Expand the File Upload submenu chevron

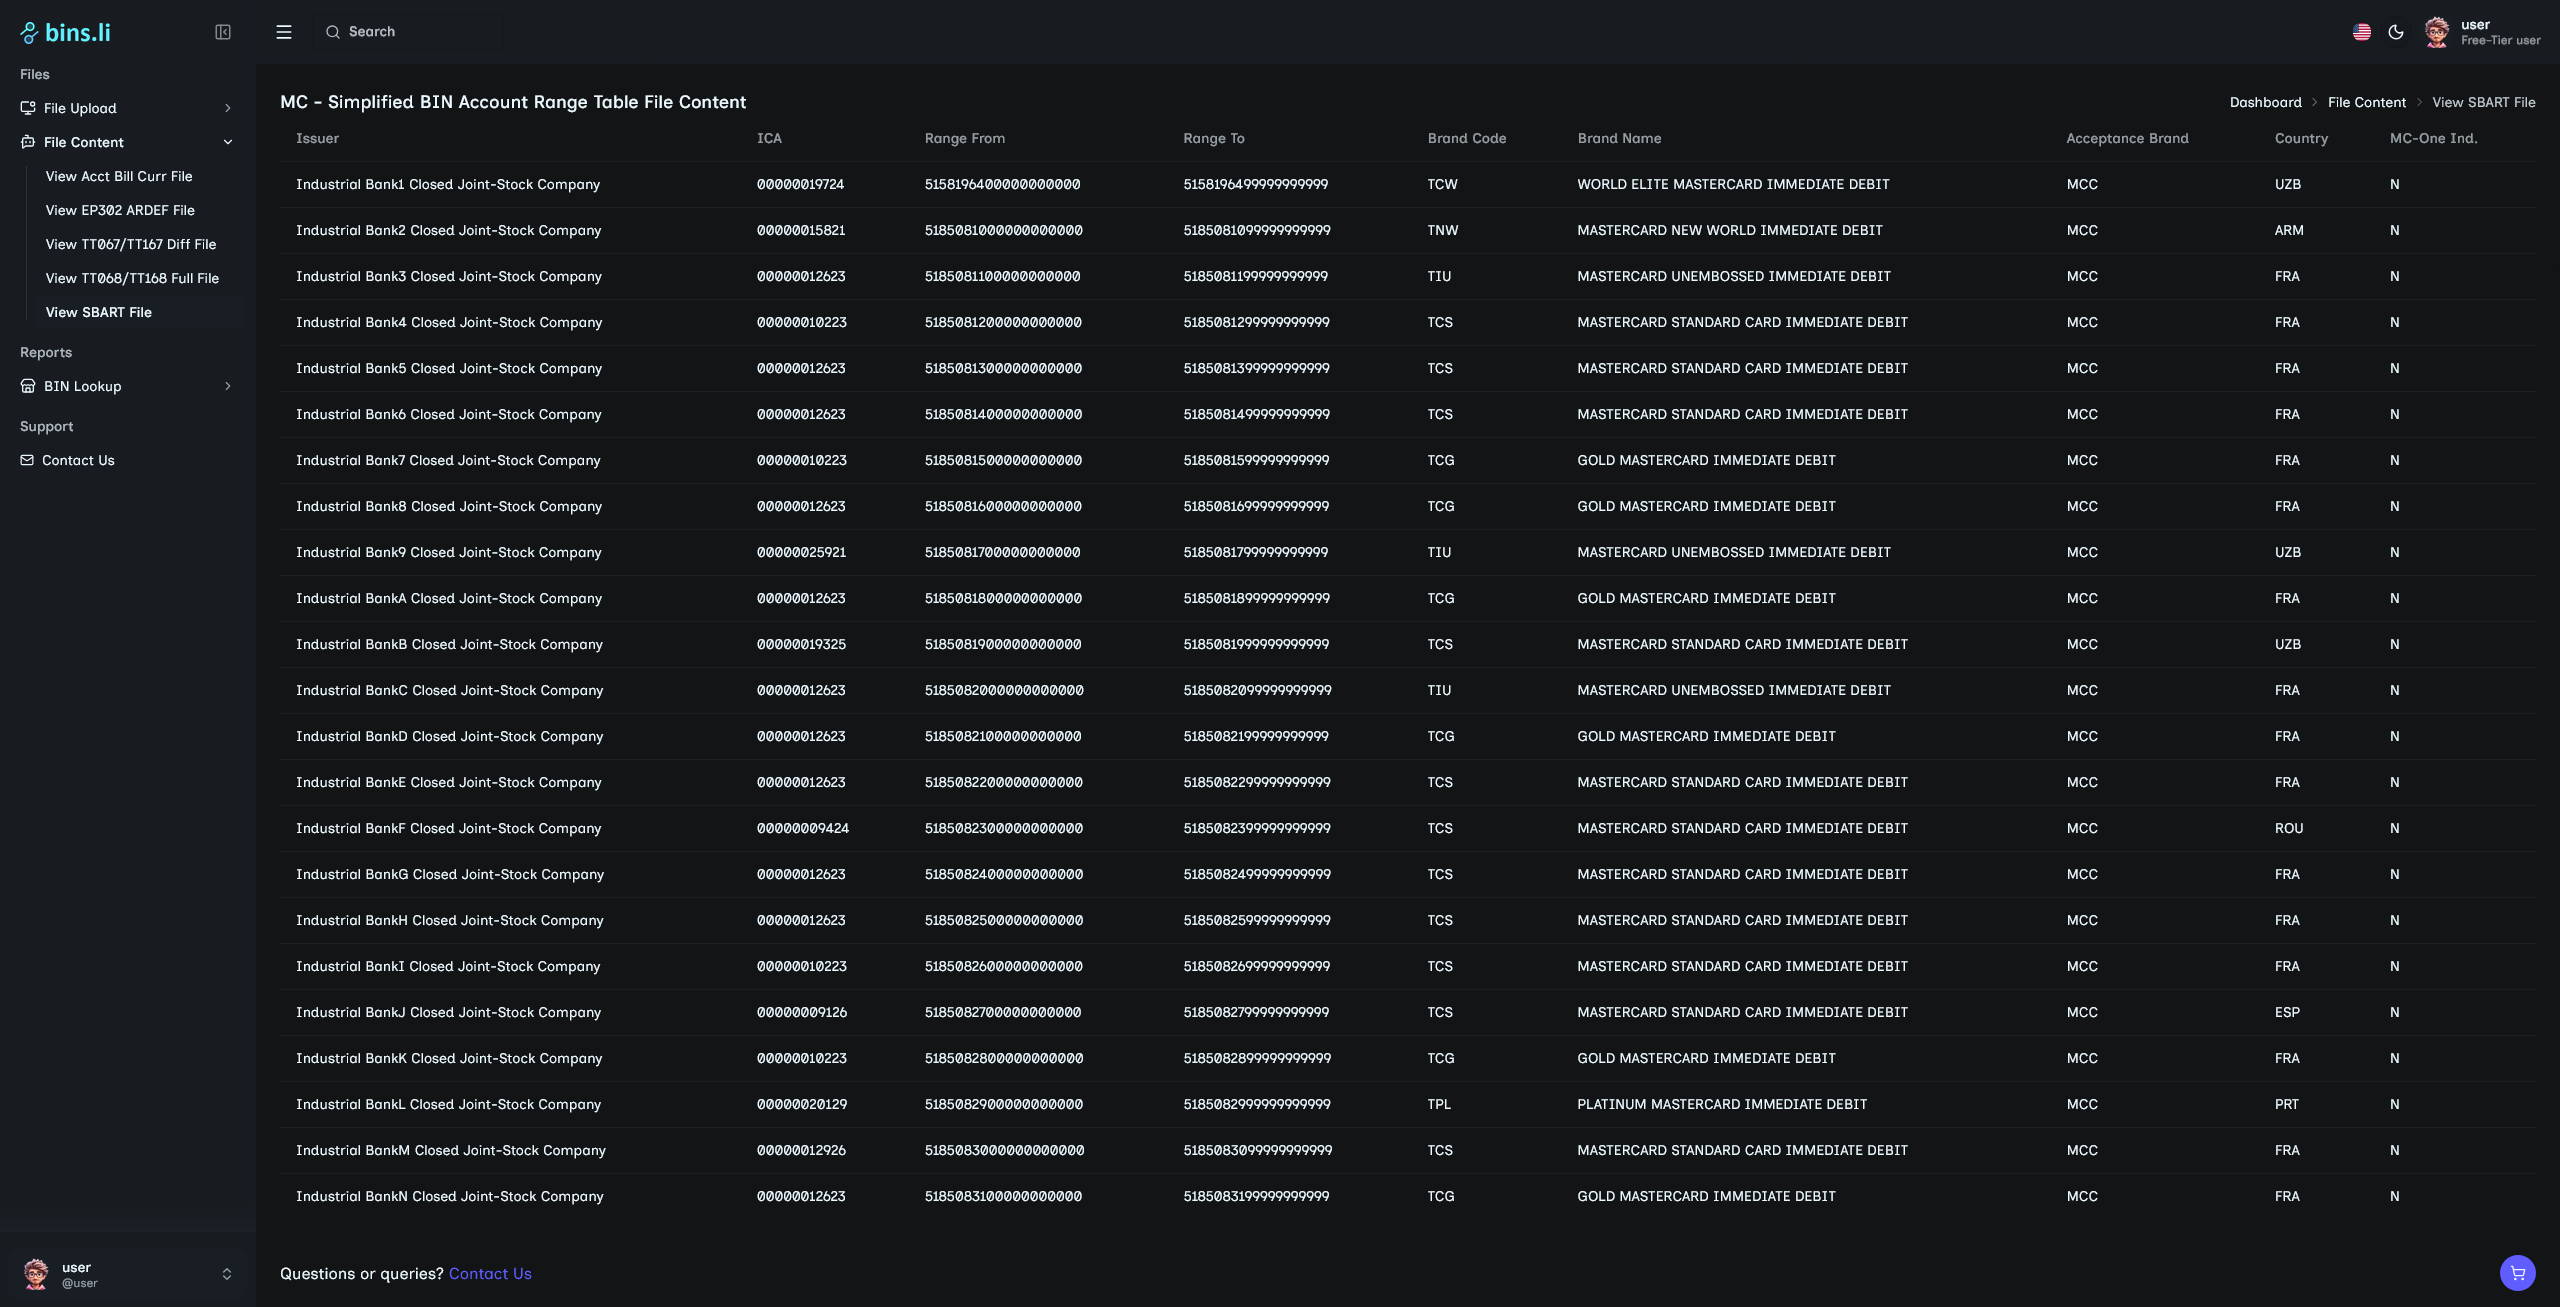click(228, 108)
